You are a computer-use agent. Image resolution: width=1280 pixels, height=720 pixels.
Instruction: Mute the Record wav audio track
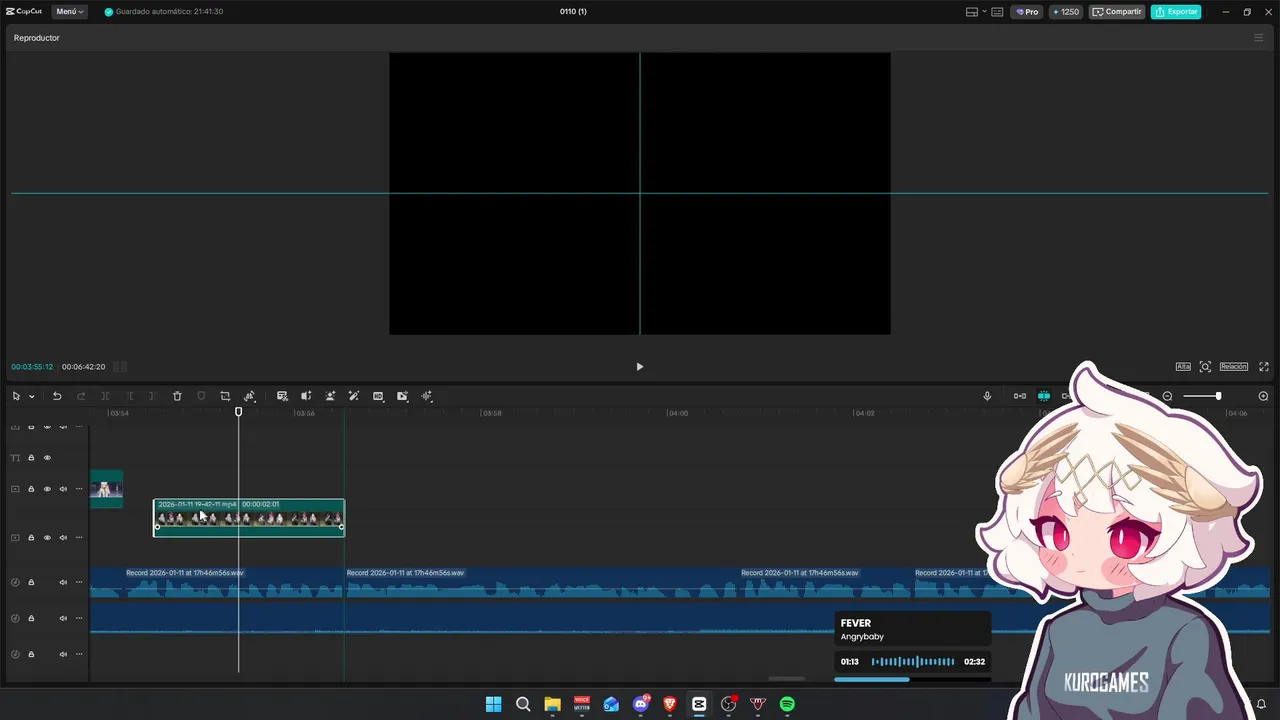63,582
